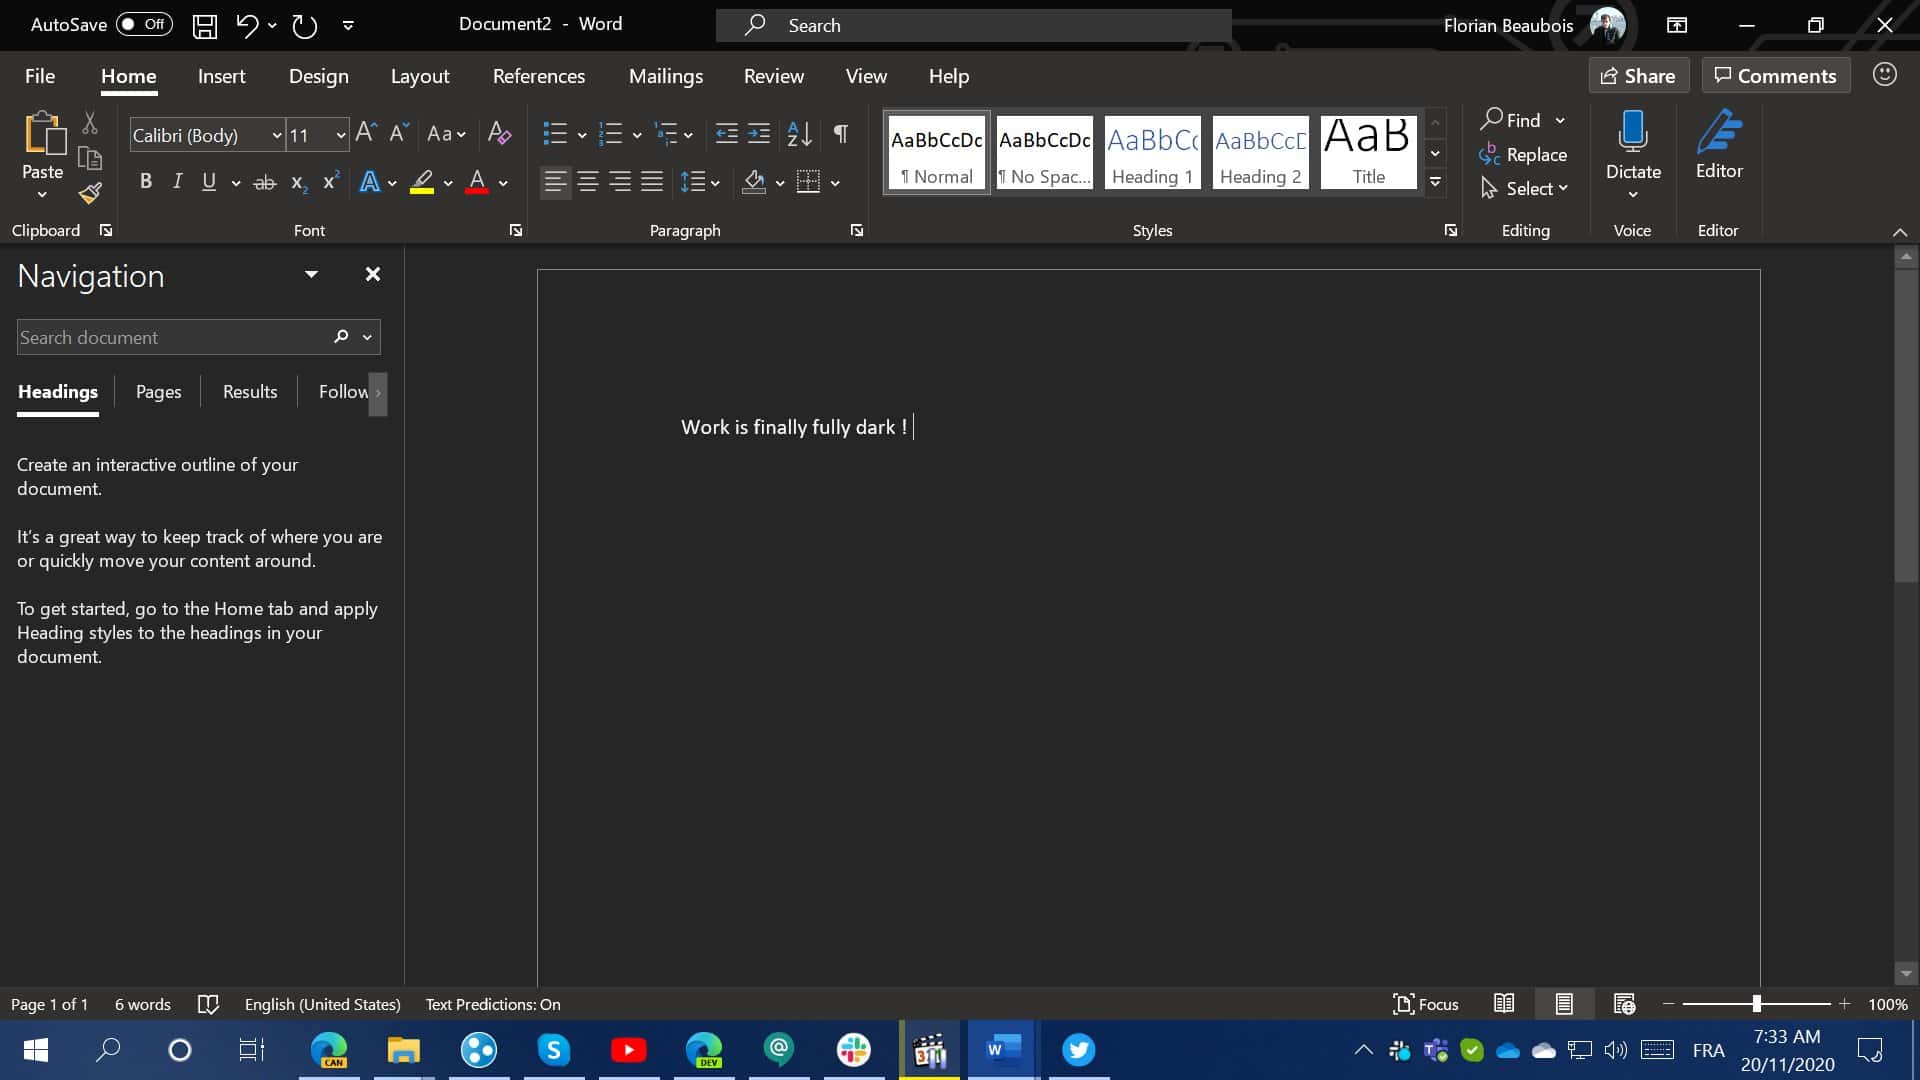
Task: Select the Text Highlight Color icon
Action: click(421, 182)
